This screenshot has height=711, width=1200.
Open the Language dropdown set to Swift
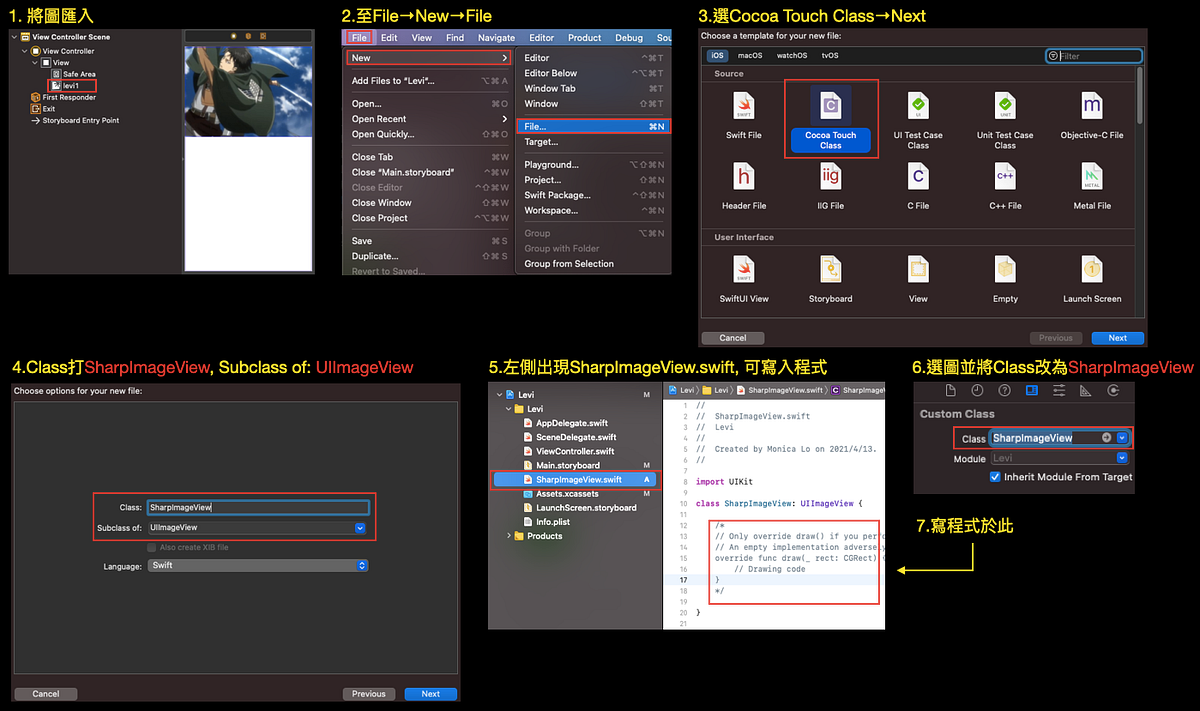[x=258, y=564]
